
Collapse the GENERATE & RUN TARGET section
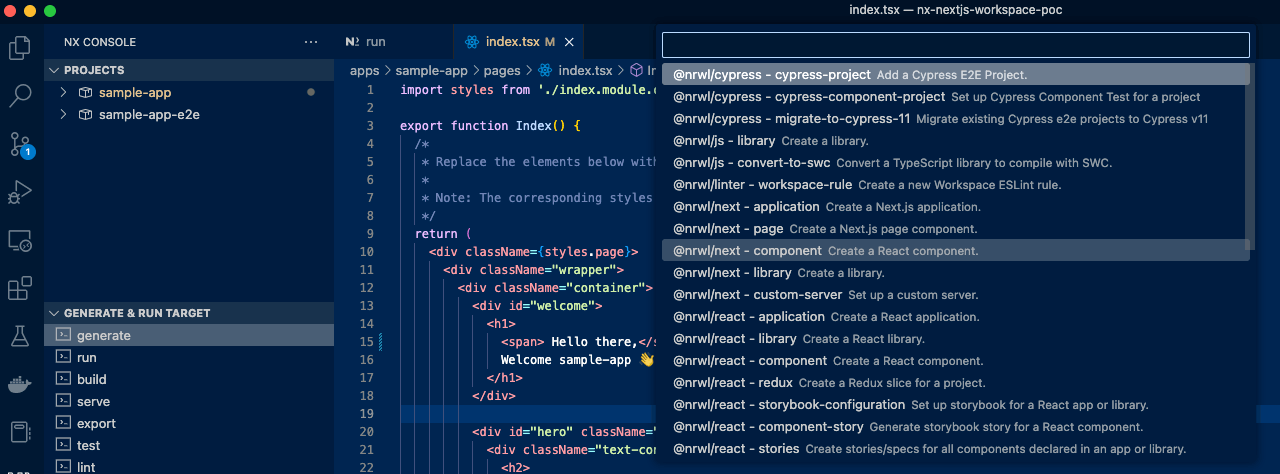54,314
